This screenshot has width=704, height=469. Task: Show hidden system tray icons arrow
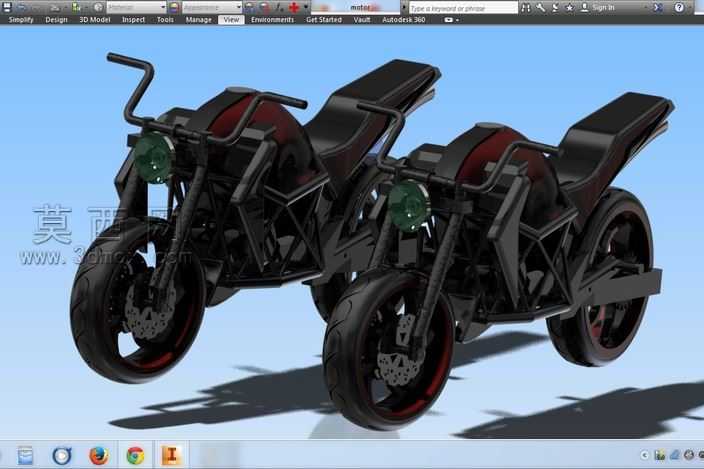click(x=645, y=455)
